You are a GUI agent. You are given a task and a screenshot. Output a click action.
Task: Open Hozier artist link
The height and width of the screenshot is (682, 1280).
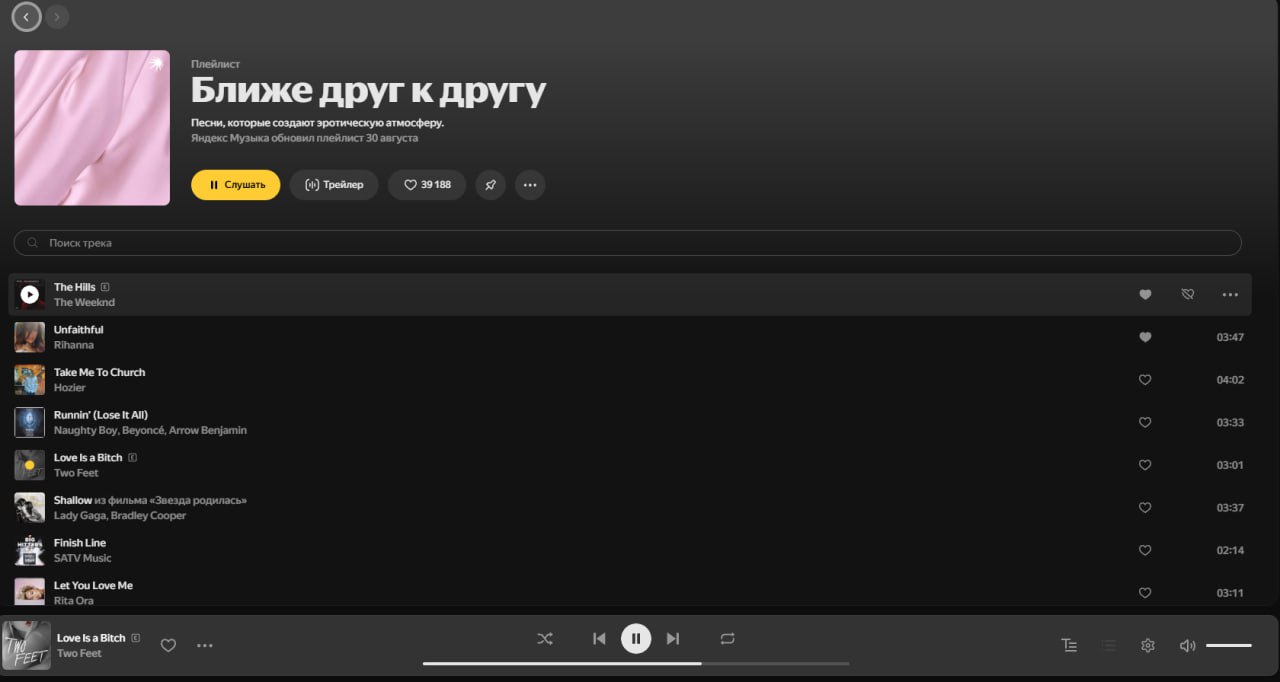click(70, 388)
